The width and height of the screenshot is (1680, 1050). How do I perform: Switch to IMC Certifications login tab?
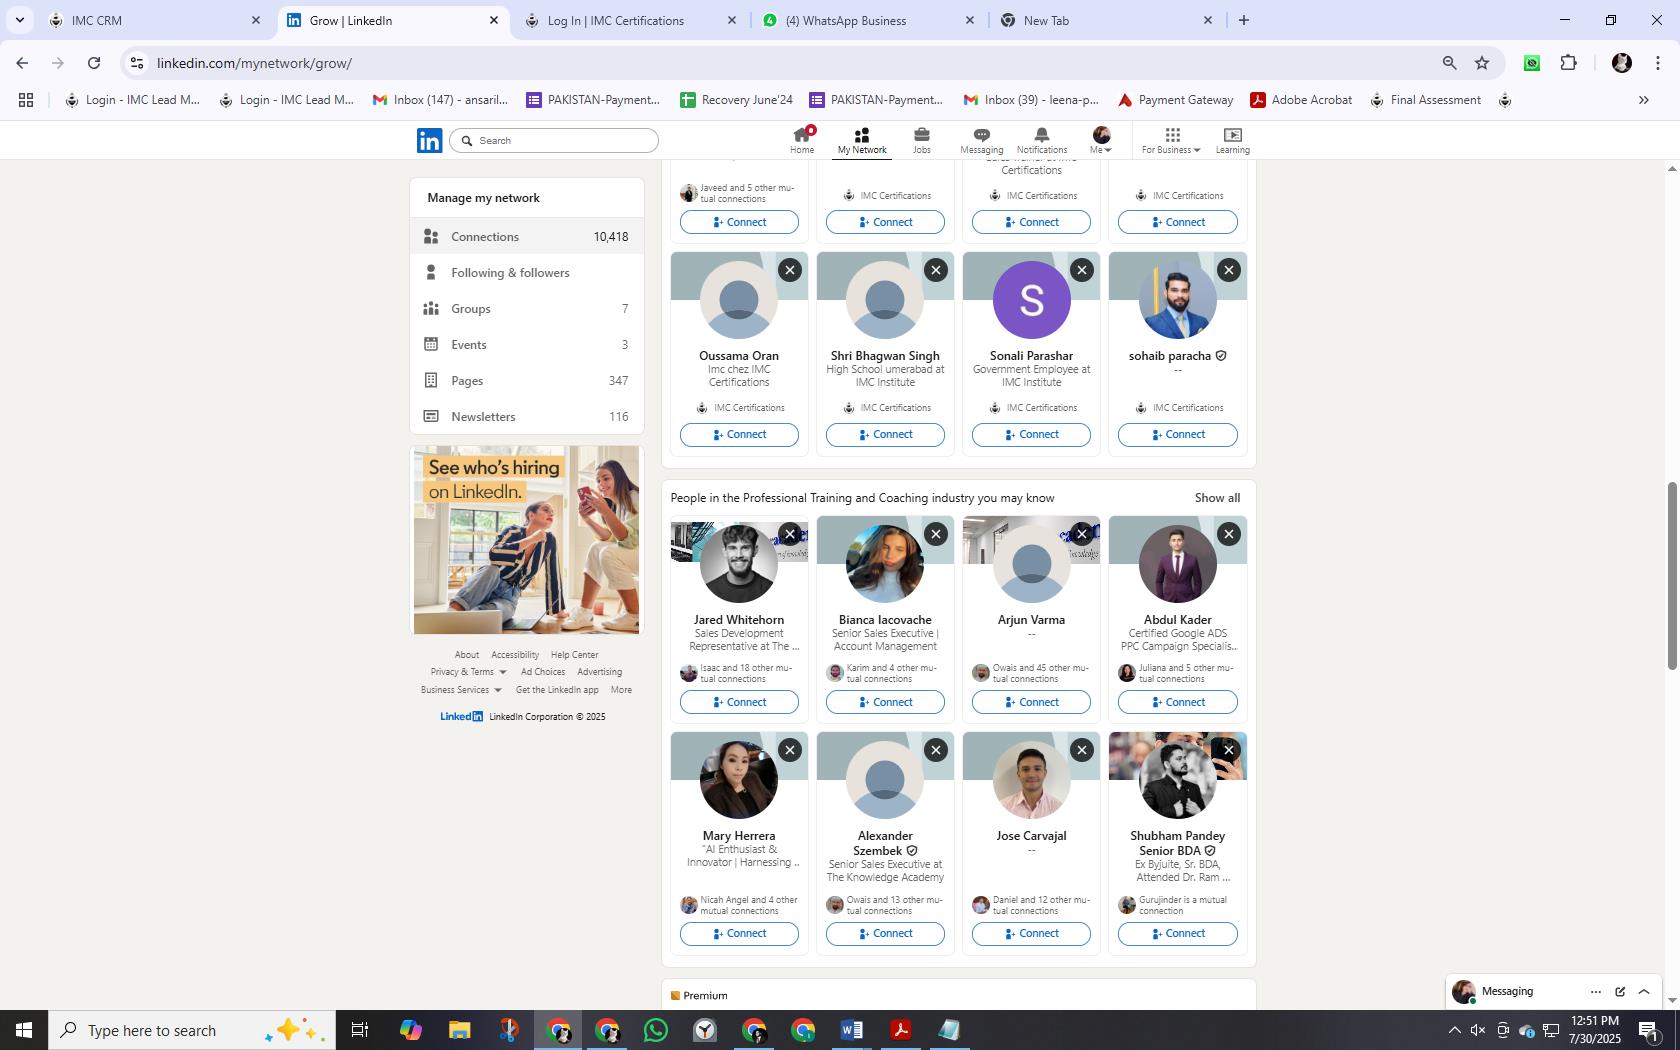630,20
